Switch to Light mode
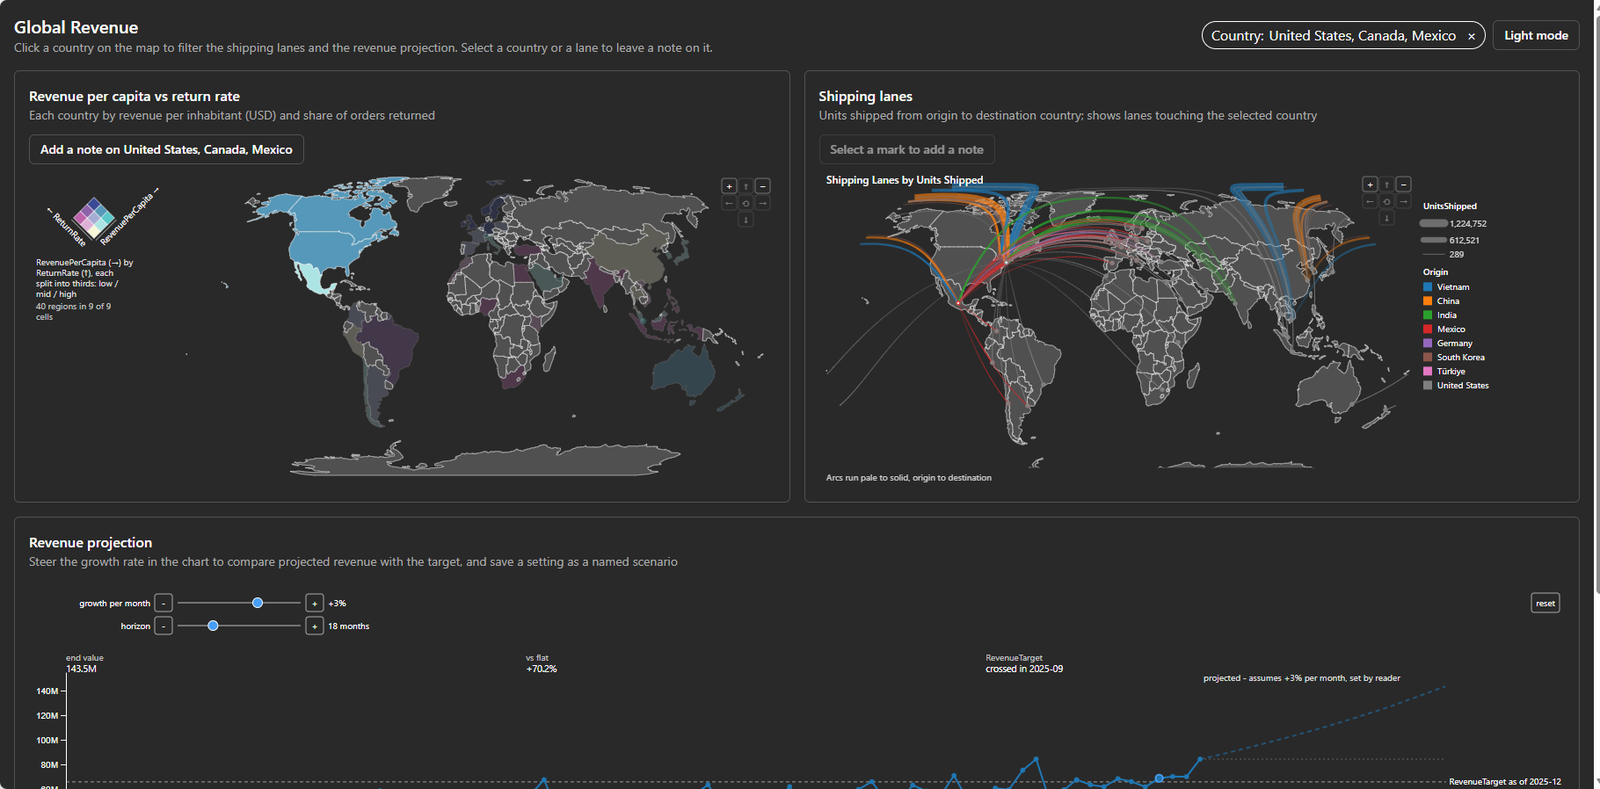Screen dimensions: 1600x789 pyautogui.click(x=1536, y=35)
